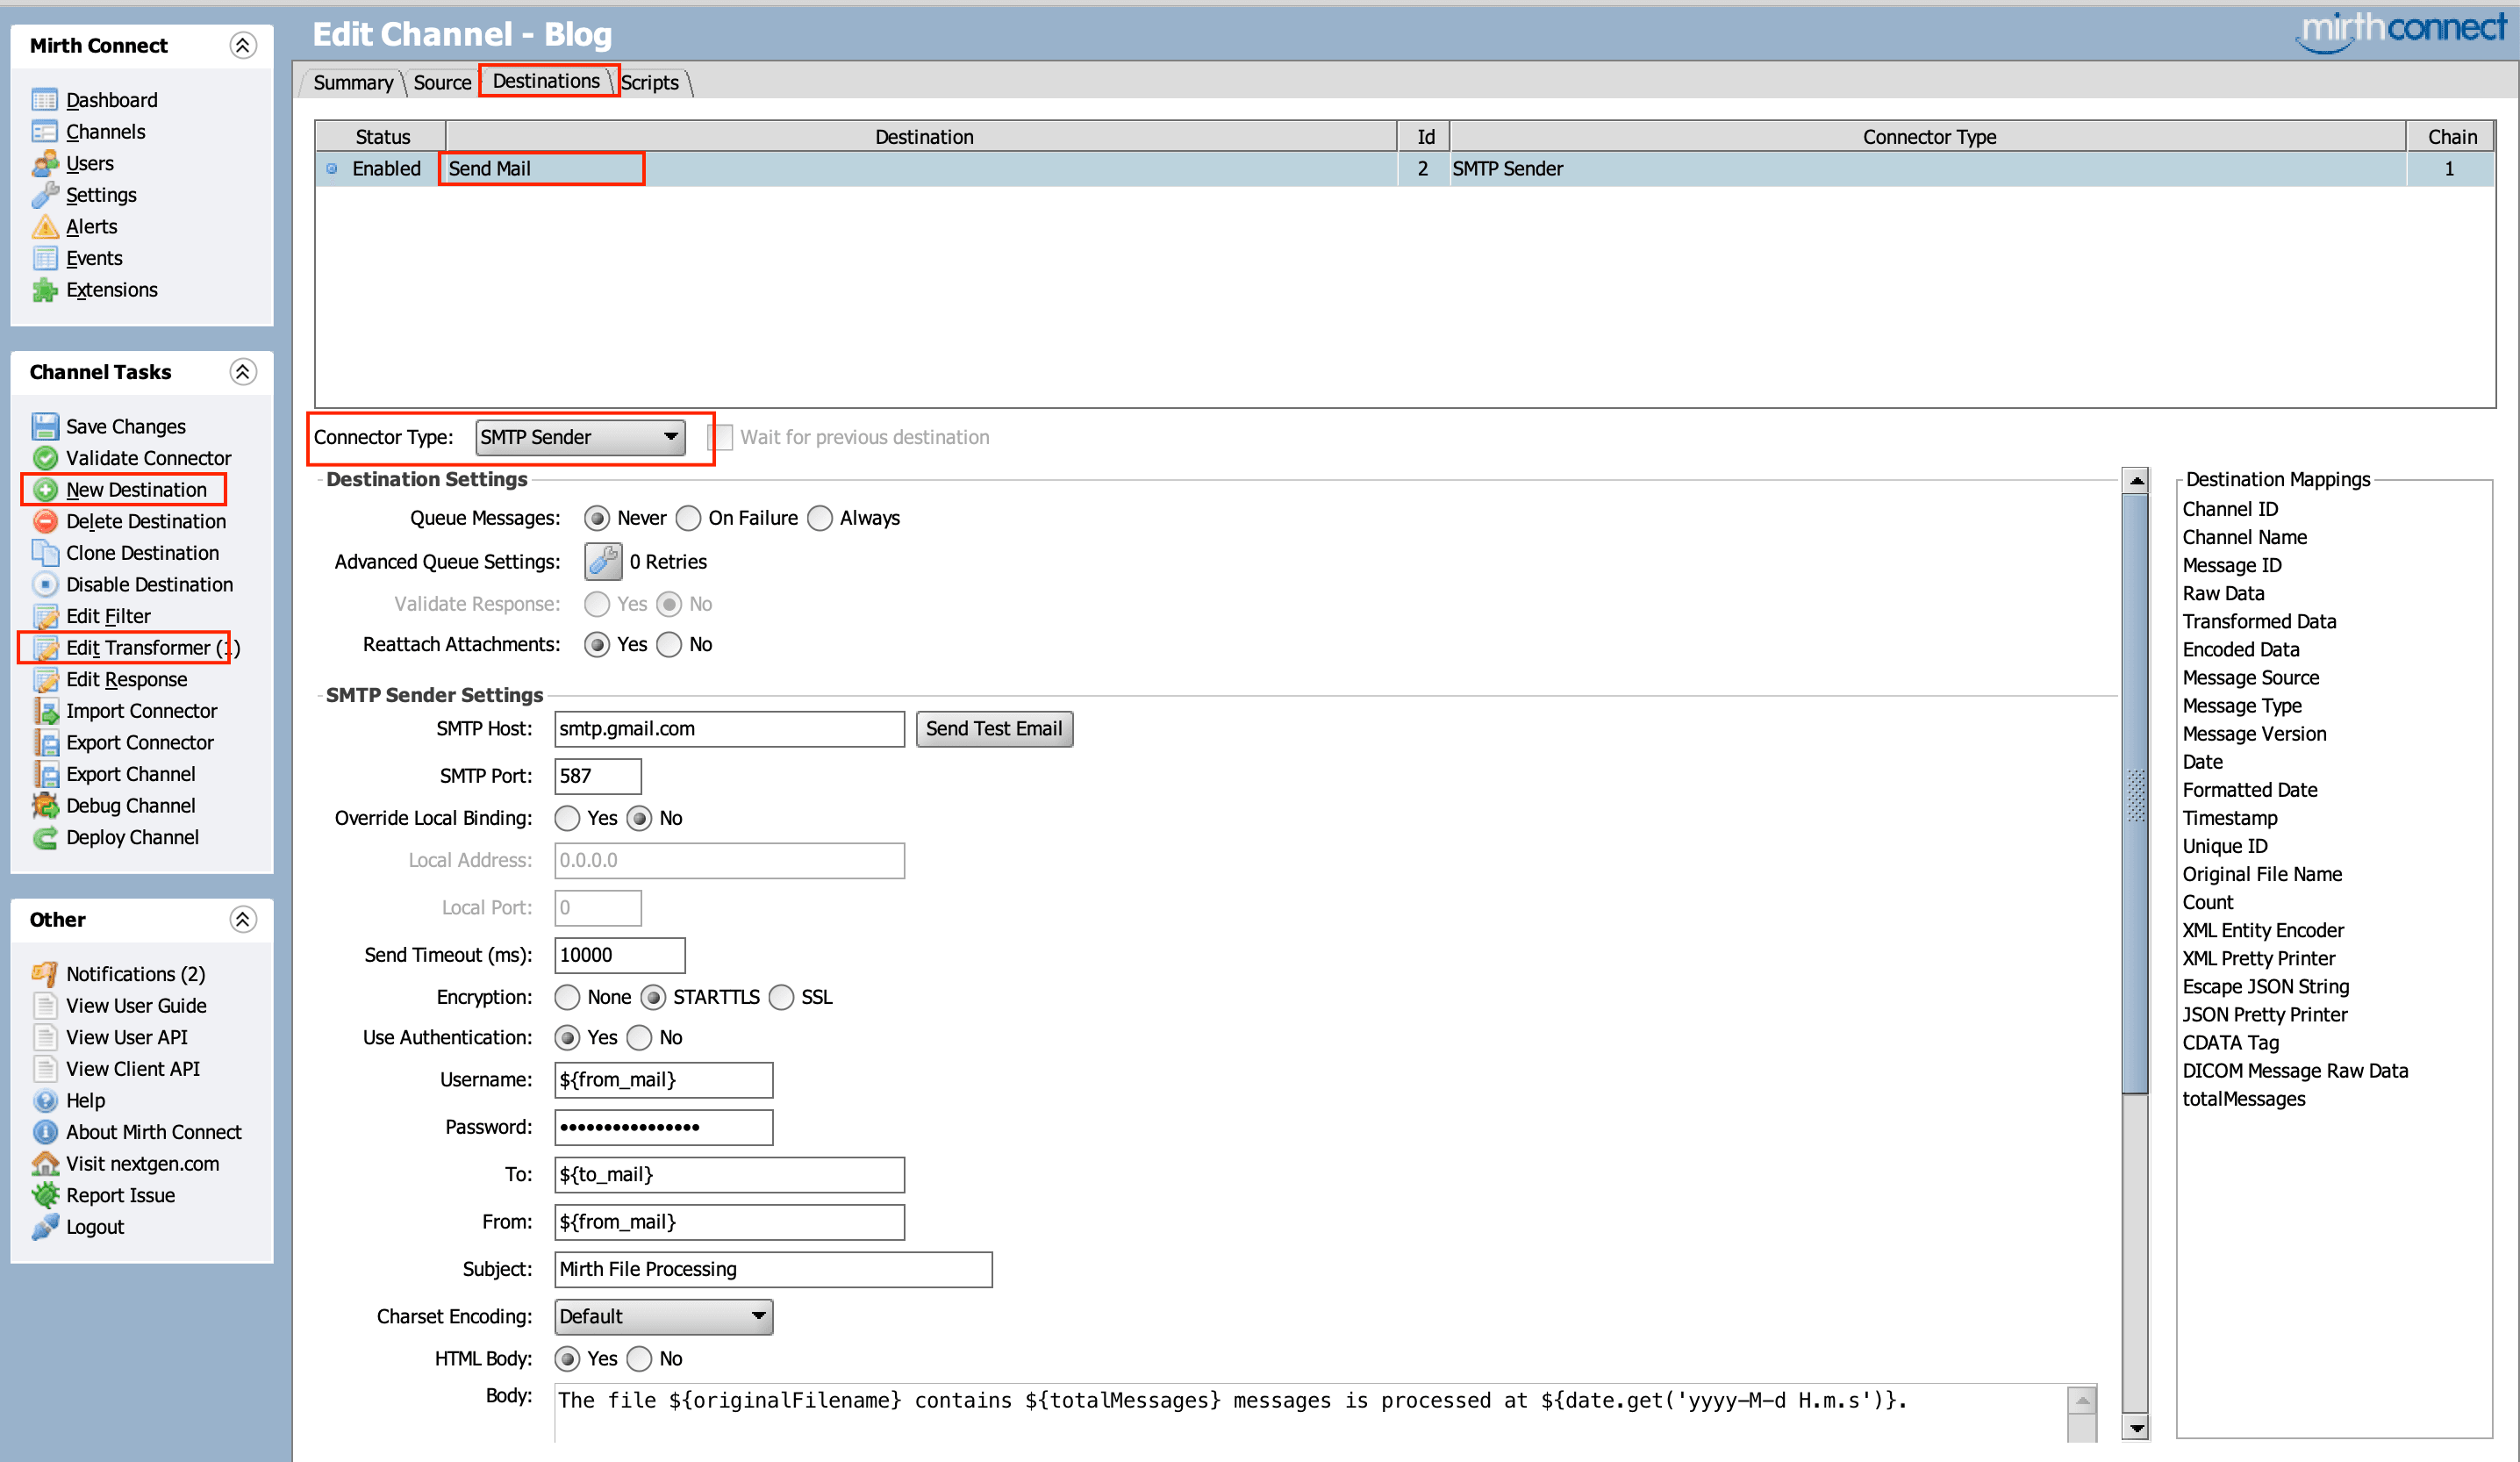Open Advanced Queue Settings wrench button
Image resolution: width=2520 pixels, height=1462 pixels.
[x=603, y=562]
